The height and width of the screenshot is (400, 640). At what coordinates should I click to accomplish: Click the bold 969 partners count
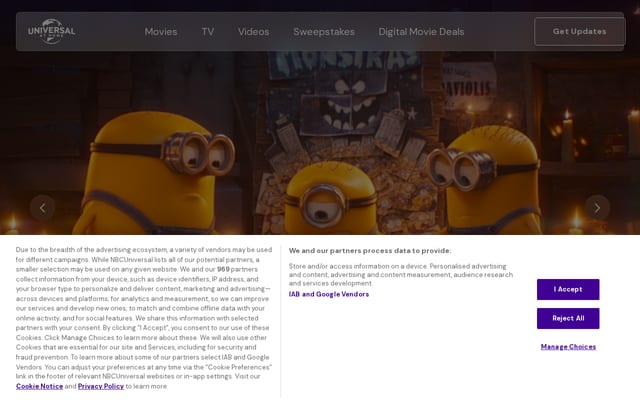(223, 269)
